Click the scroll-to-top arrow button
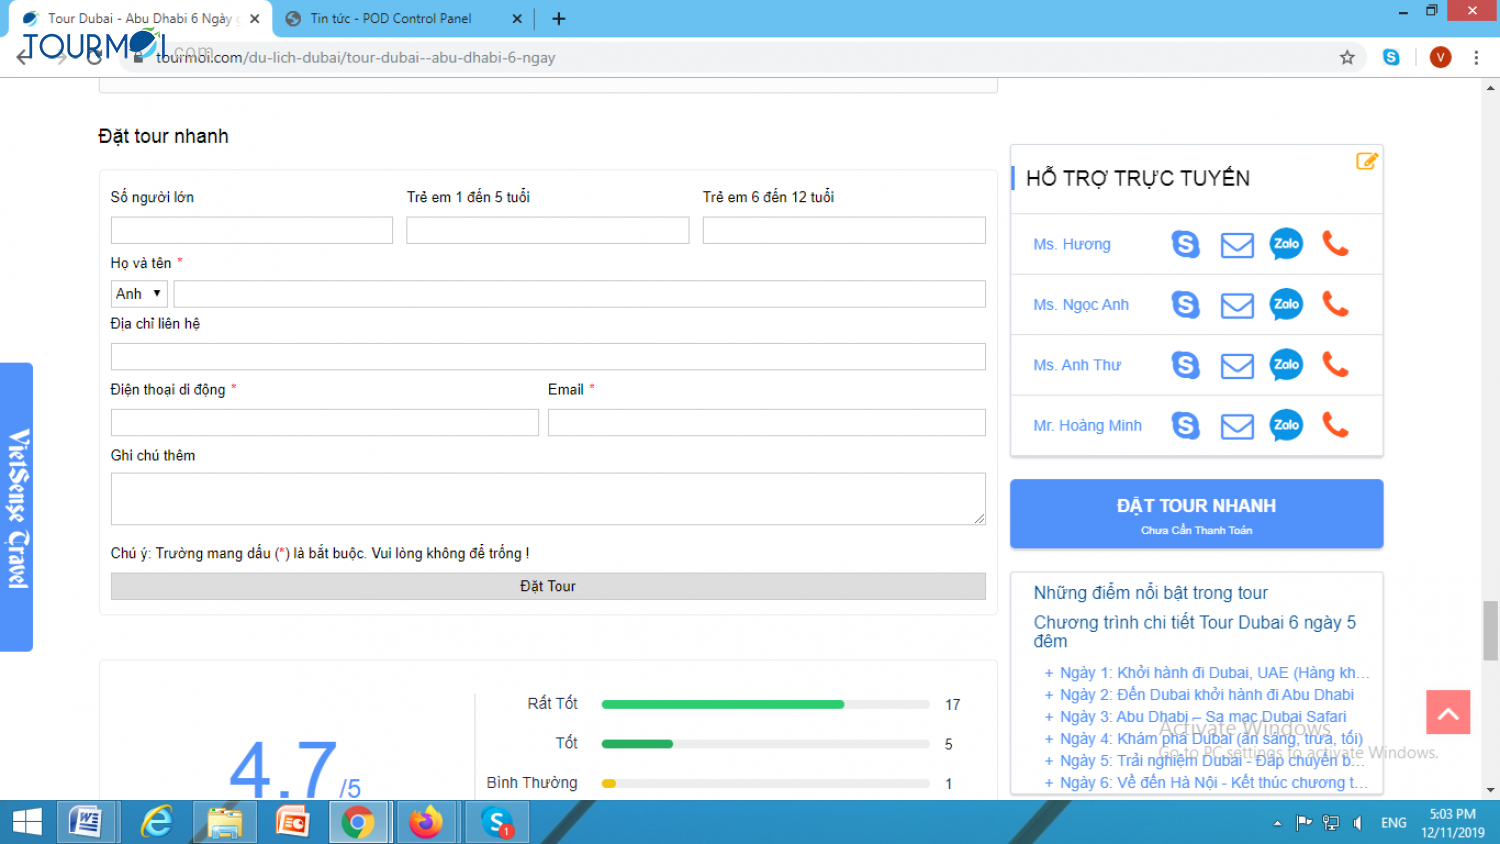The height and width of the screenshot is (844, 1500). (x=1448, y=712)
